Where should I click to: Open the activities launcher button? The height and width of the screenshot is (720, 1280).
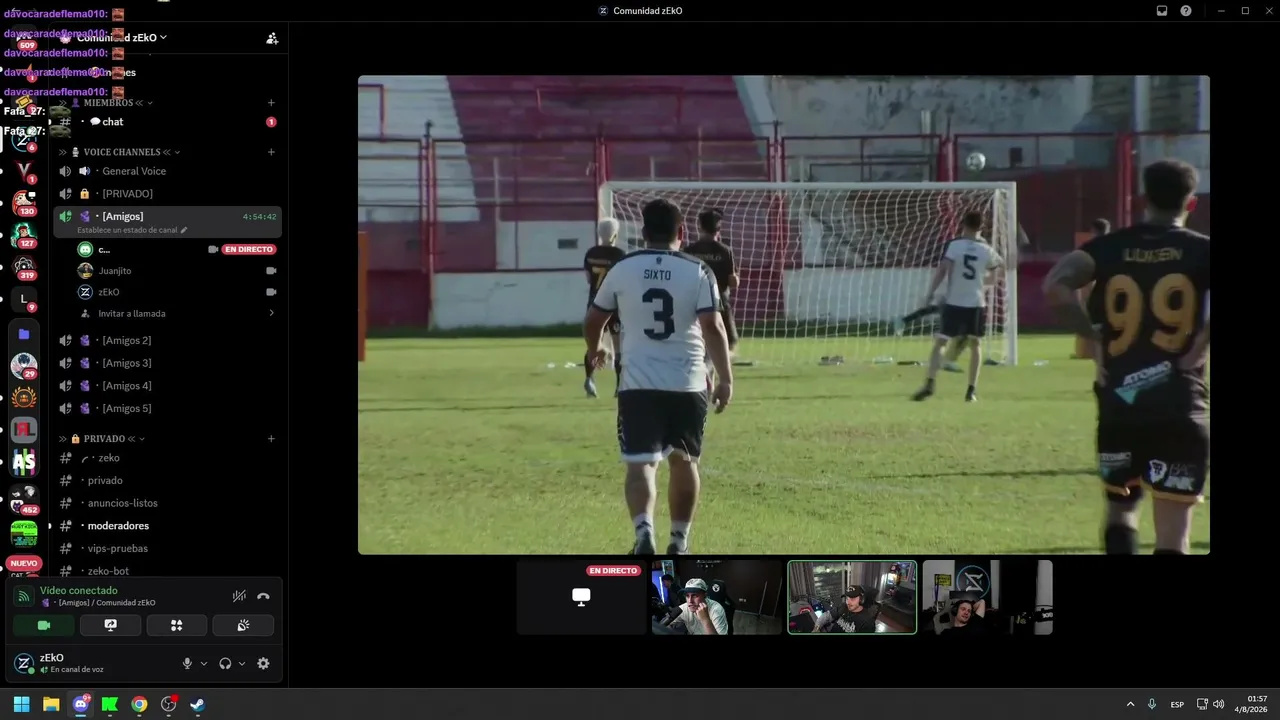[177, 625]
